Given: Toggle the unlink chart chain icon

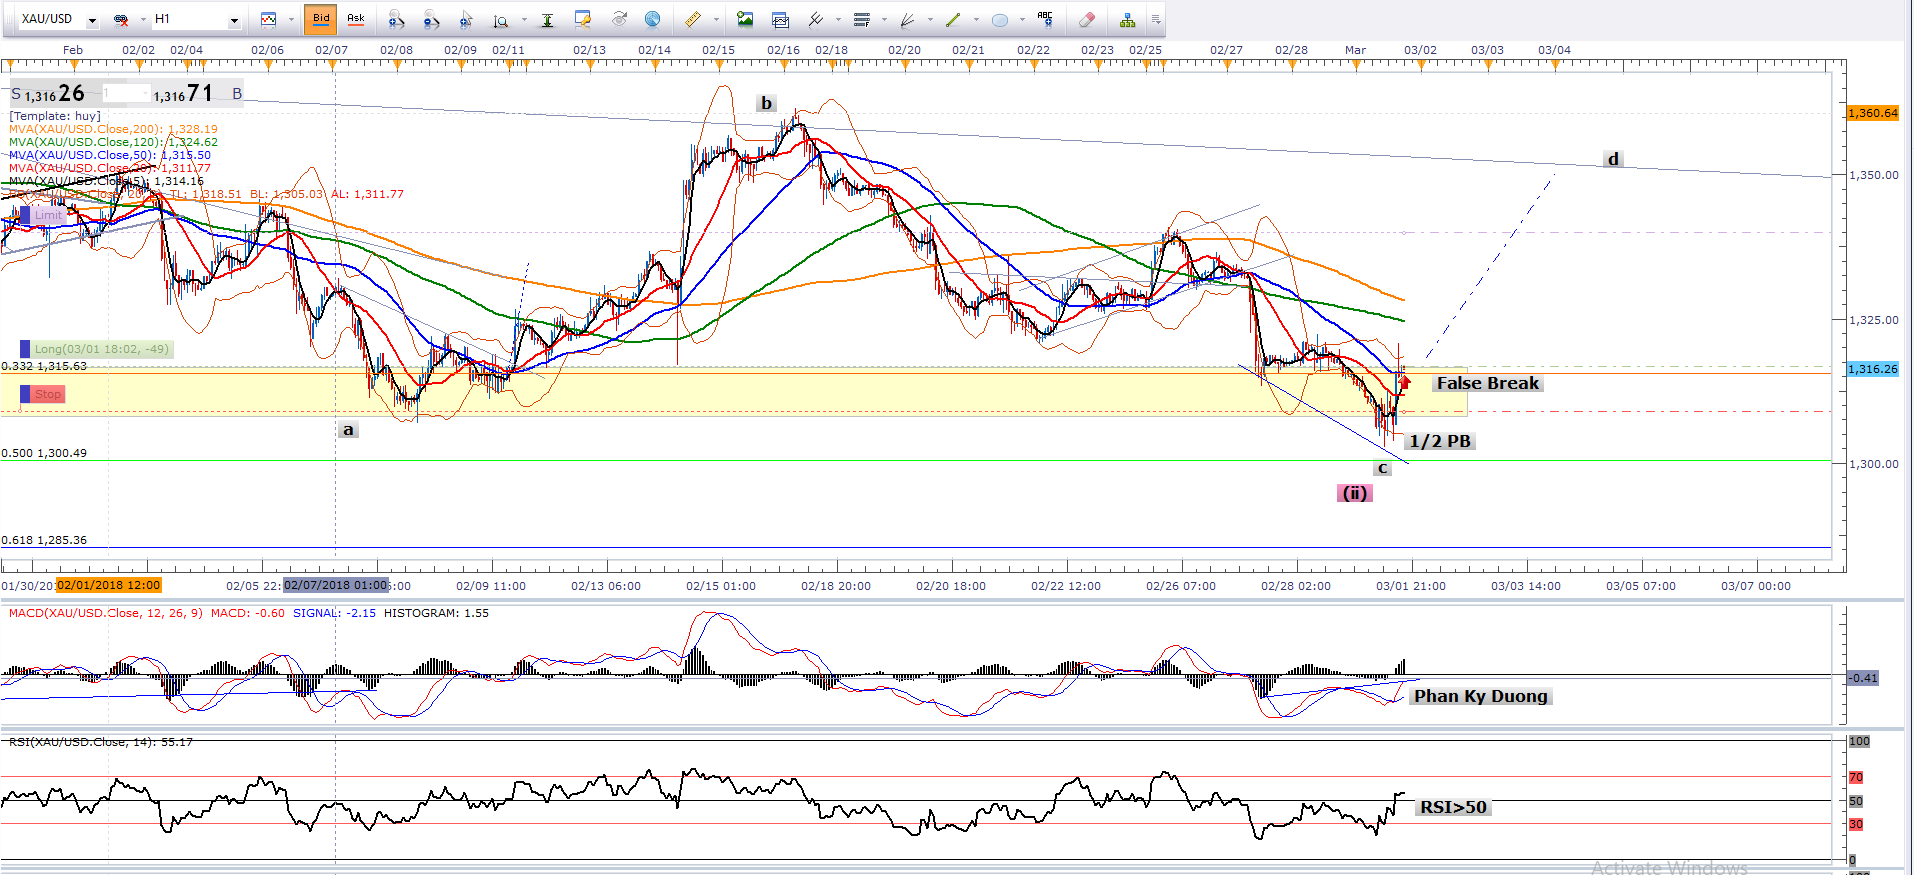Looking at the screenshot, I should pos(121,19).
